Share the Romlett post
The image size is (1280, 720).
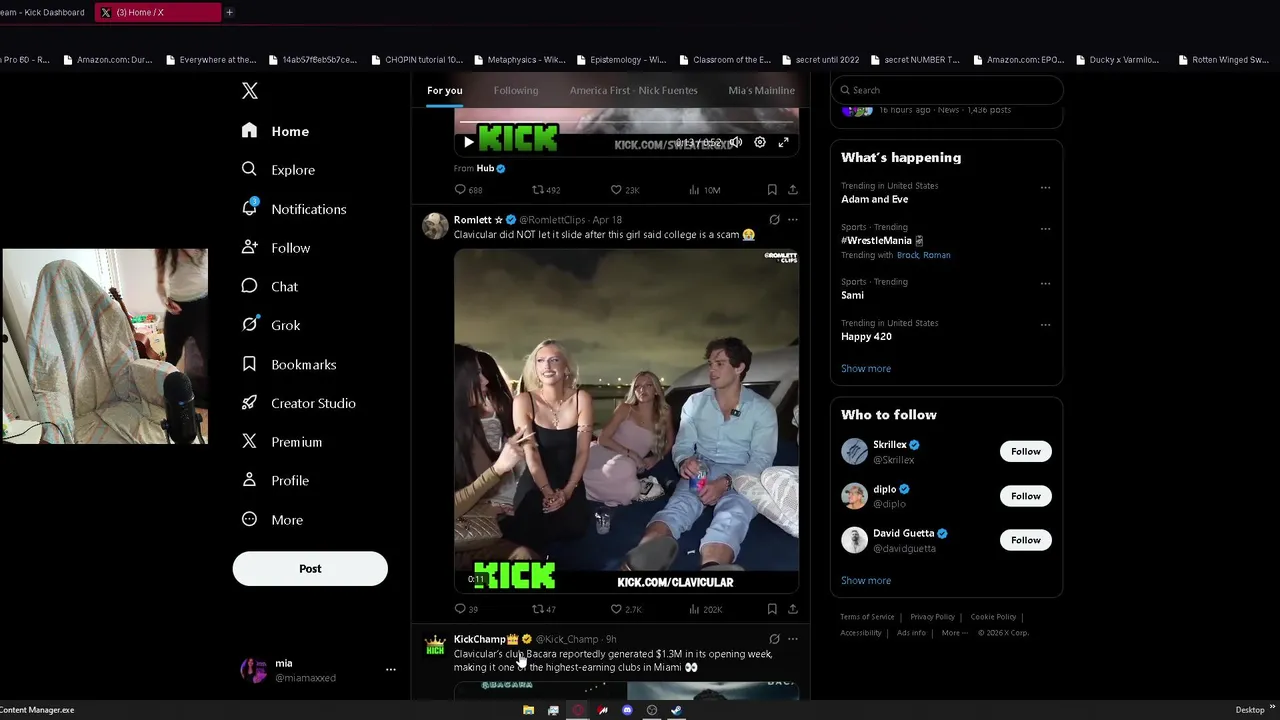tap(793, 609)
